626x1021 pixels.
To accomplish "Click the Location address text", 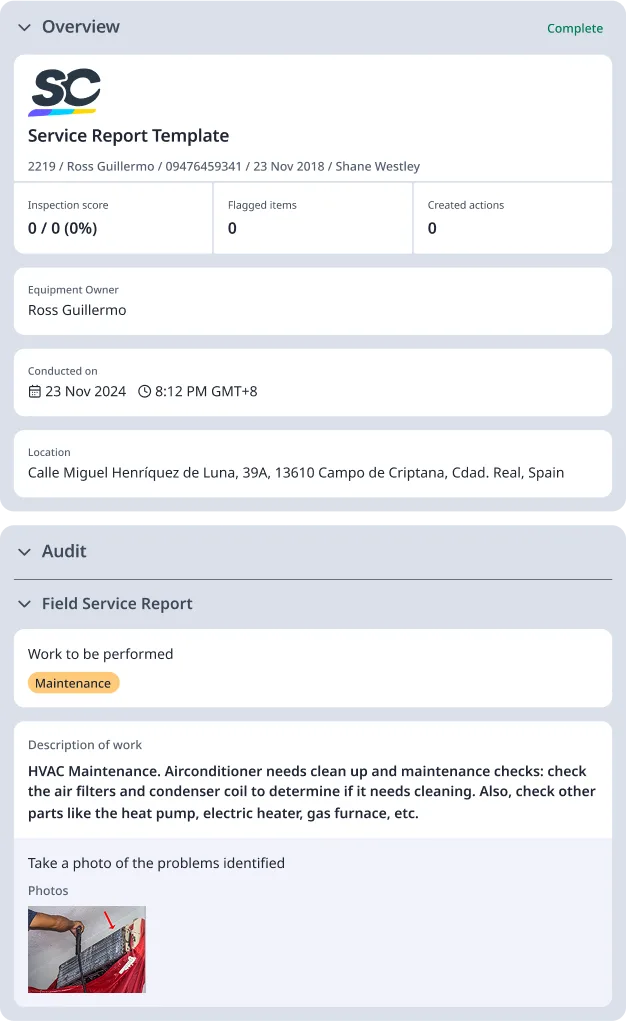I will click(296, 472).
